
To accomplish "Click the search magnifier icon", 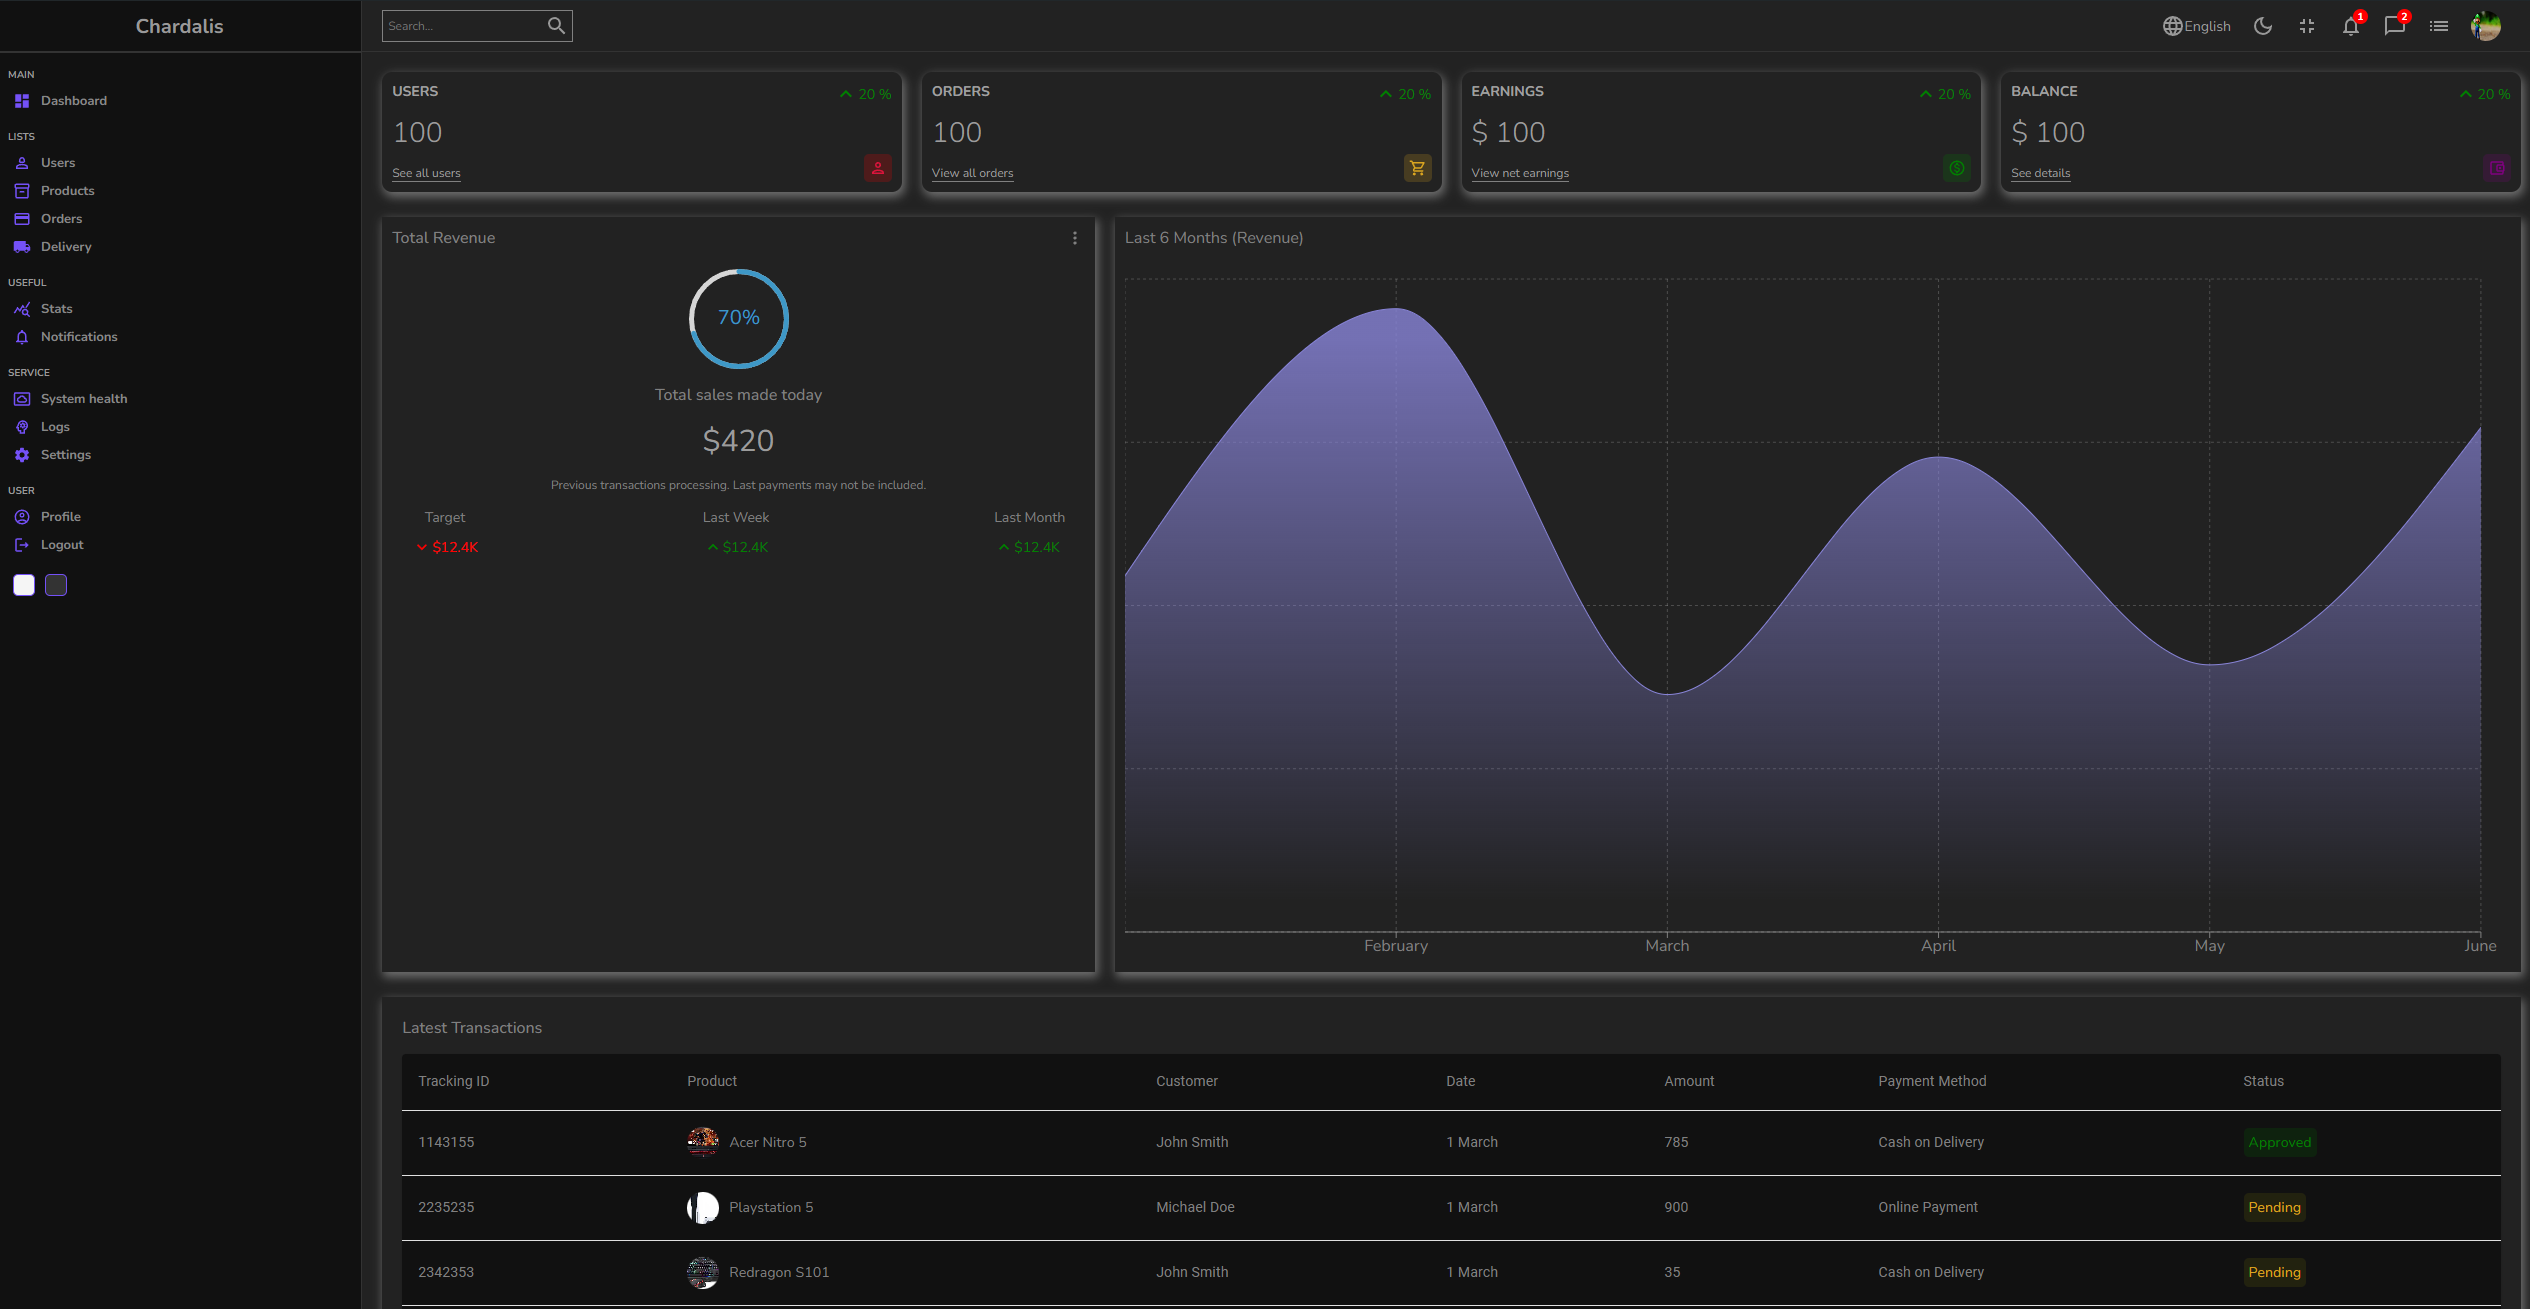I will (556, 26).
